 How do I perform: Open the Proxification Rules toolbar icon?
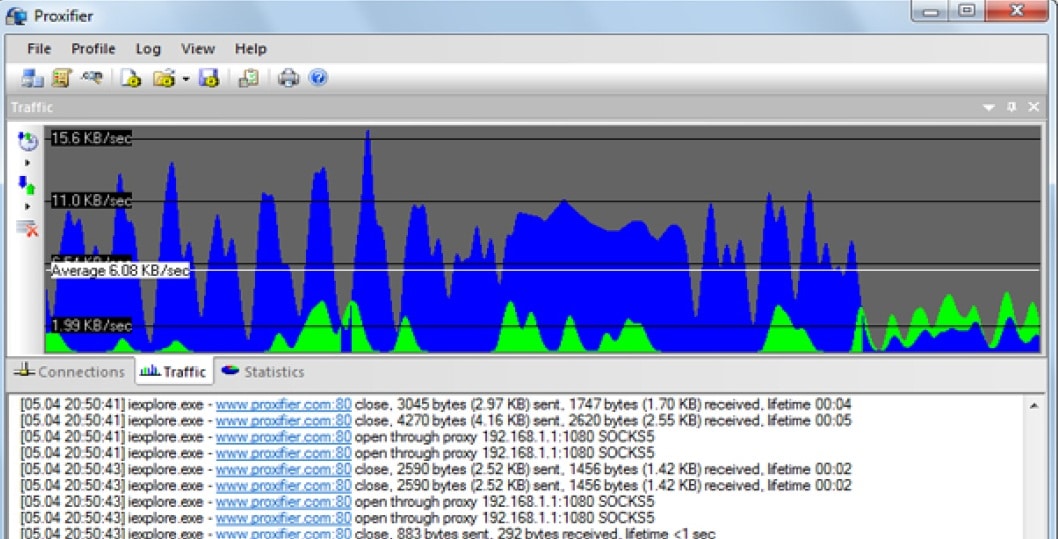tap(61, 78)
